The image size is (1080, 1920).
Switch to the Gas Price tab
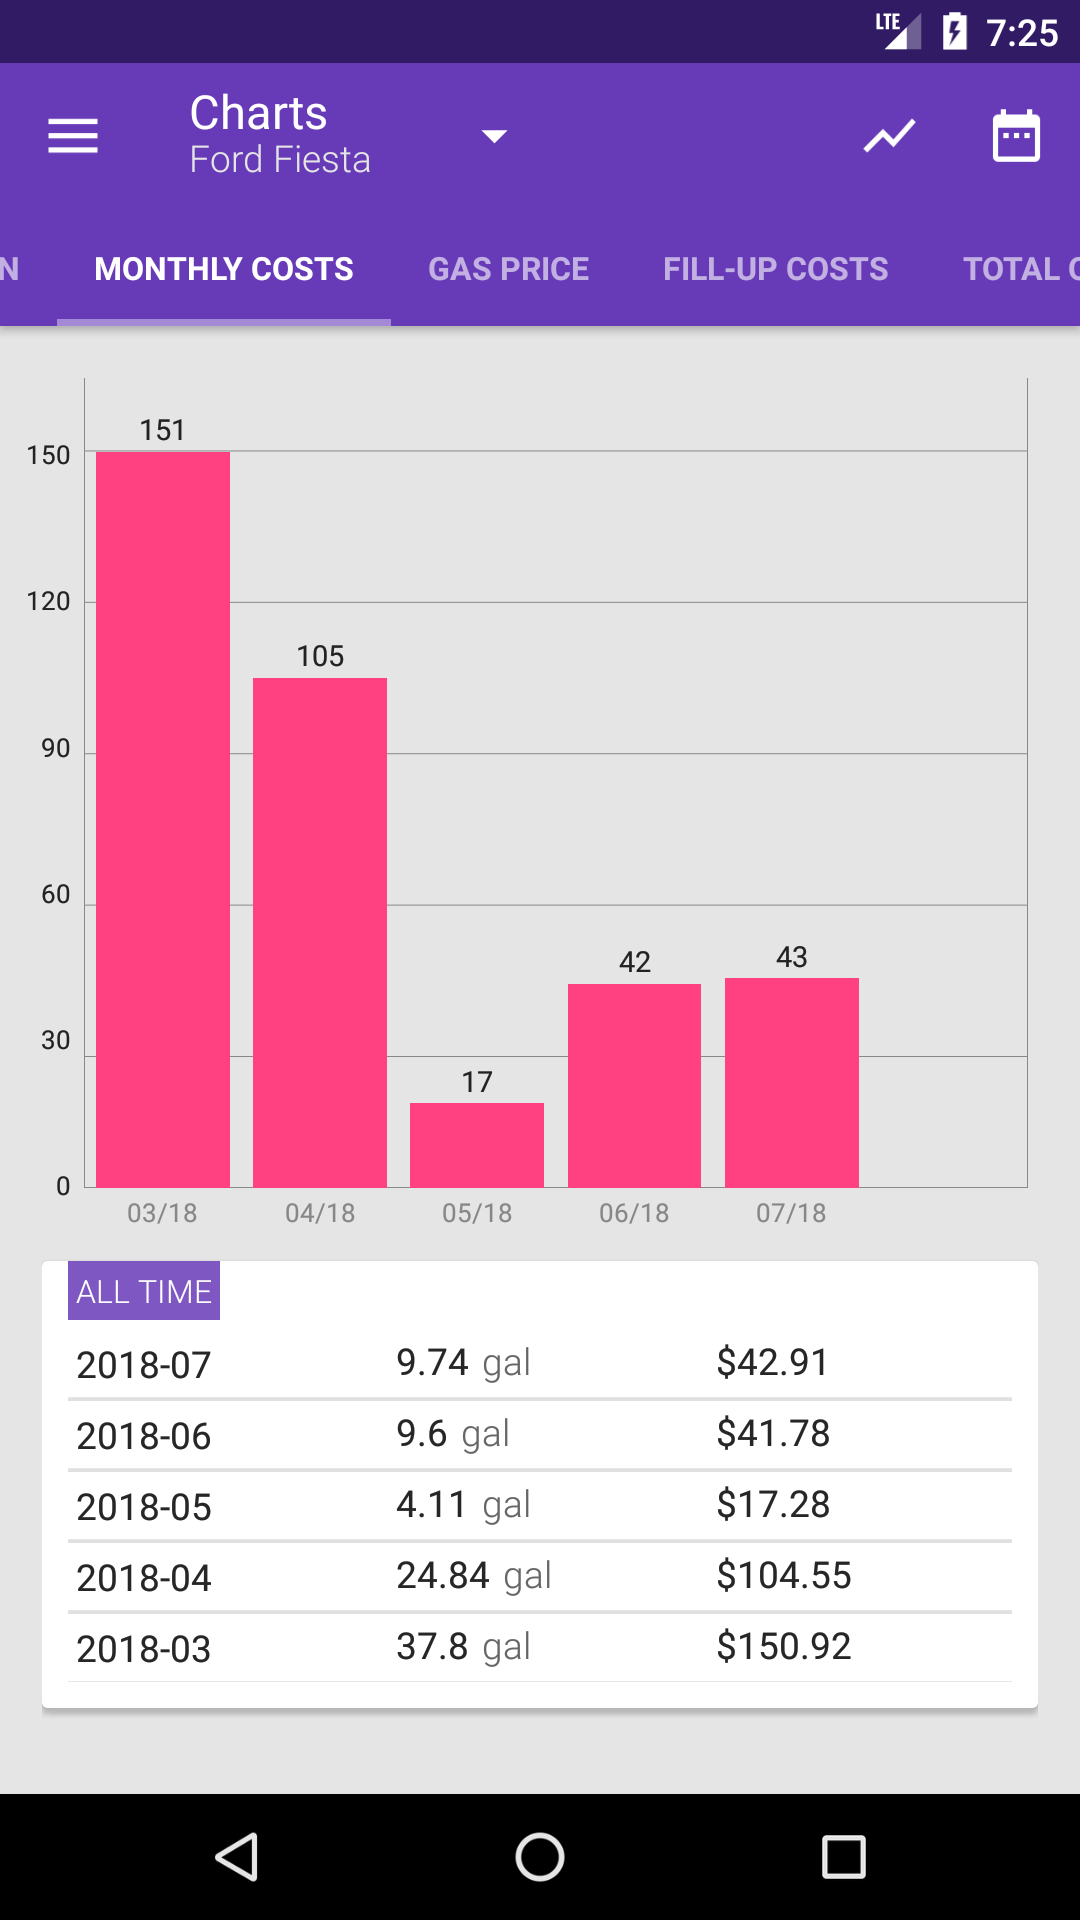tap(508, 269)
